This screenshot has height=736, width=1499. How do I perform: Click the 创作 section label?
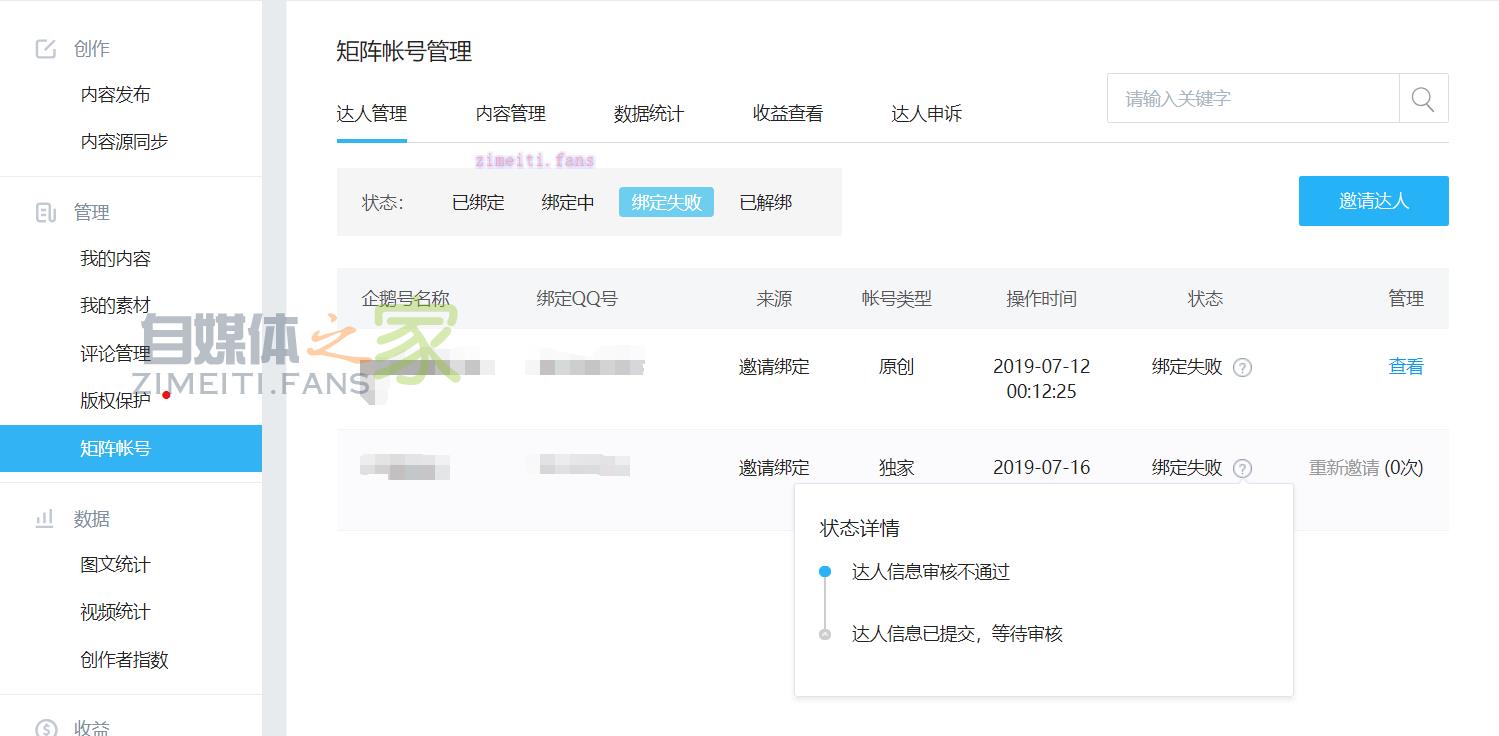click(92, 49)
